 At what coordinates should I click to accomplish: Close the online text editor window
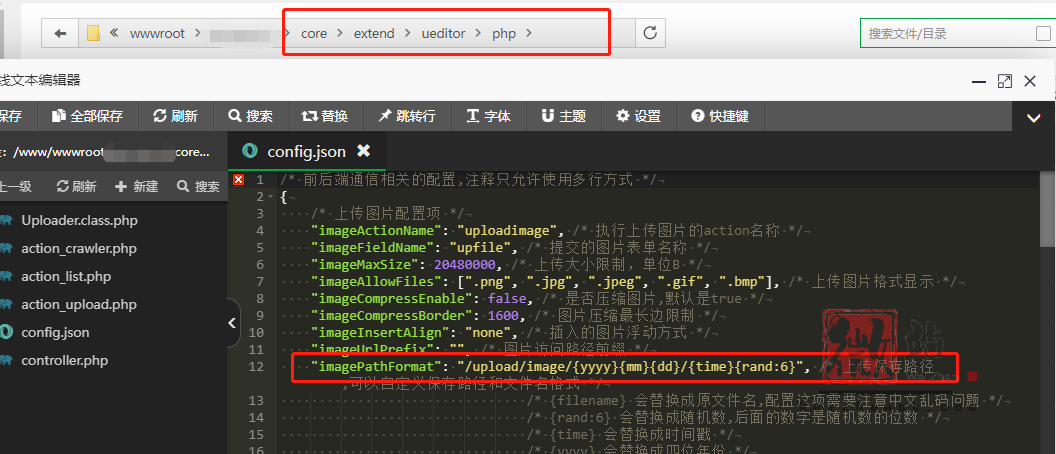click(1030, 82)
